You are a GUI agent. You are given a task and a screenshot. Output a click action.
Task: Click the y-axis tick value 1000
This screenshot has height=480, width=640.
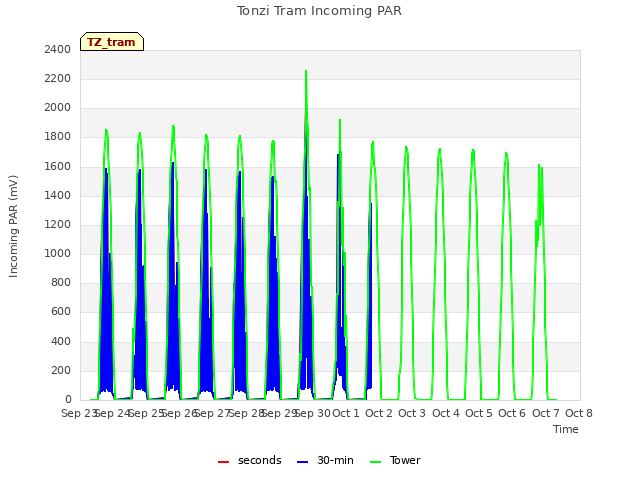coord(58,253)
